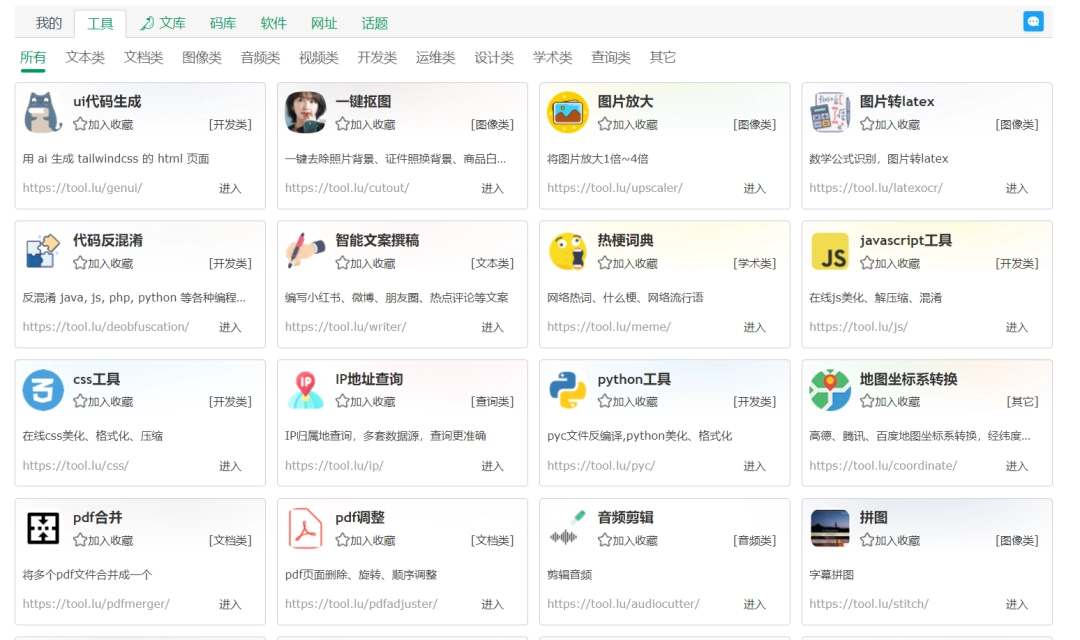The height and width of the screenshot is (640, 1080).
Task: Click the python工具 snake logo icon
Action: click(568, 390)
